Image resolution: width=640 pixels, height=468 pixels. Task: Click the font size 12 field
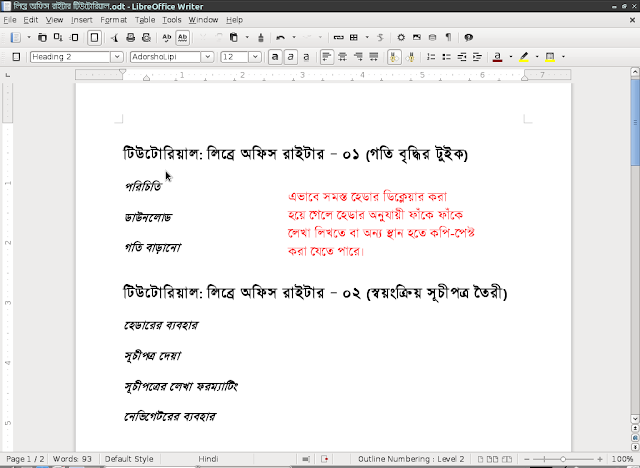234,57
